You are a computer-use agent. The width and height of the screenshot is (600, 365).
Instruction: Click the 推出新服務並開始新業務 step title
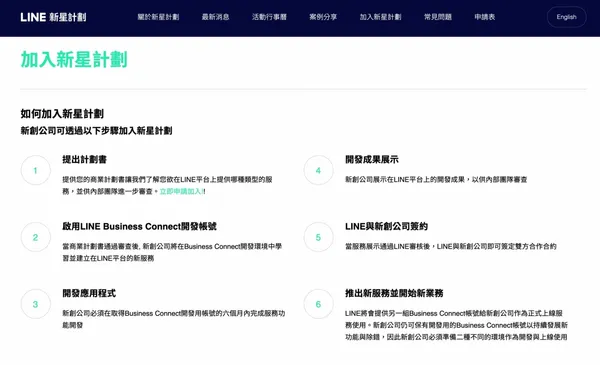(394, 293)
